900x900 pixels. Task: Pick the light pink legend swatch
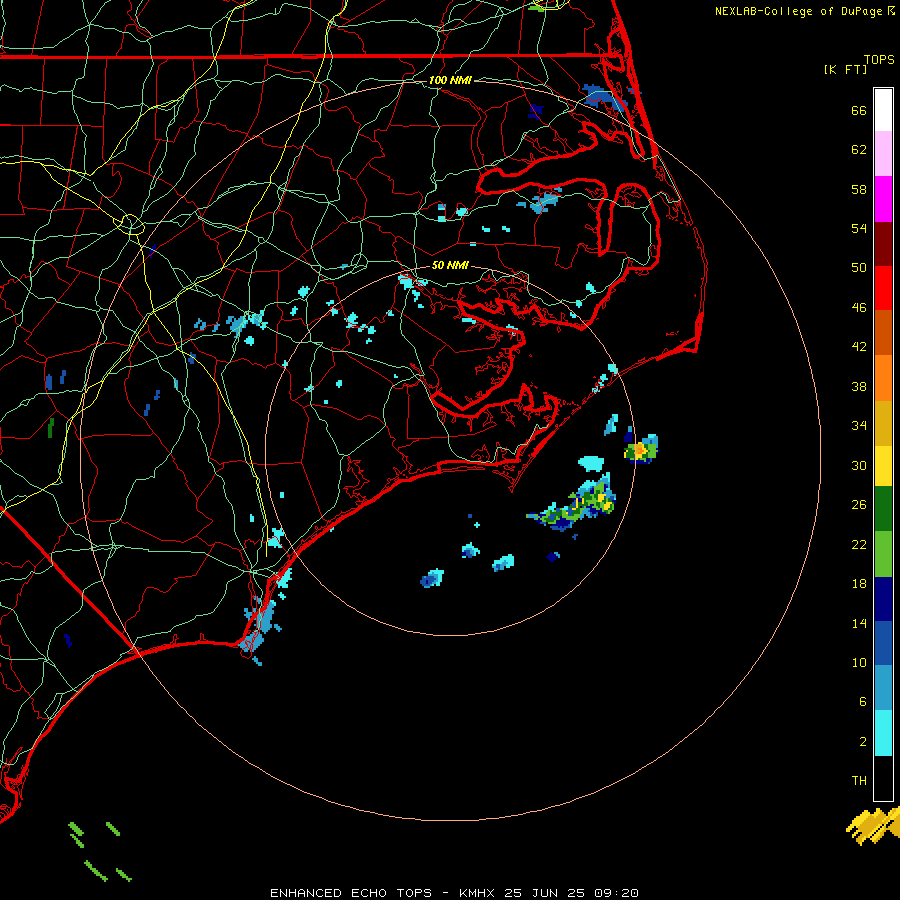883,153
